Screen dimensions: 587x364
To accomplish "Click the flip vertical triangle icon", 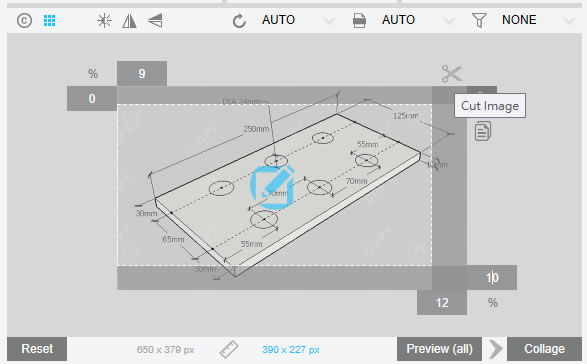I will pos(155,21).
